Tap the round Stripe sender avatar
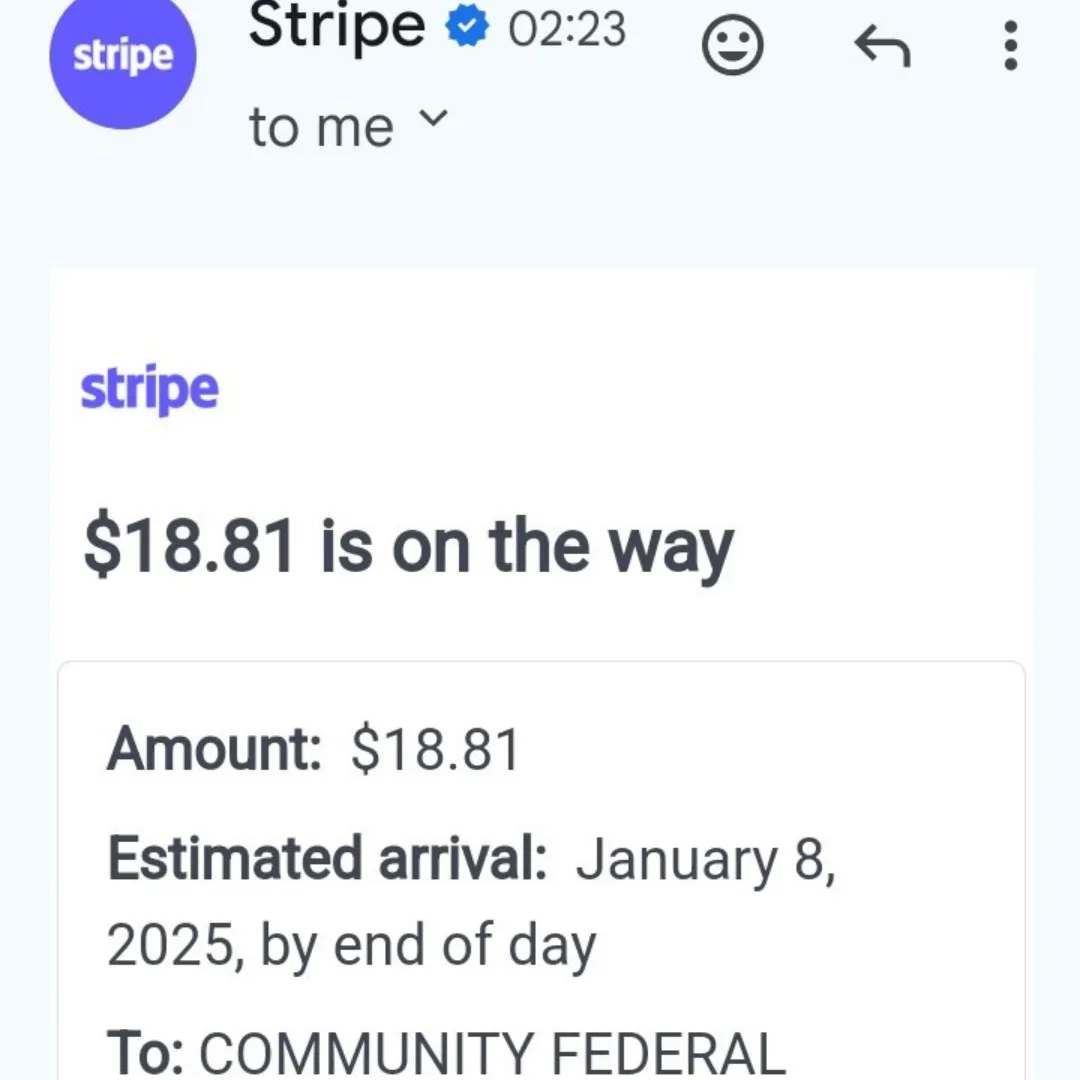The width and height of the screenshot is (1080, 1080). tap(123, 55)
